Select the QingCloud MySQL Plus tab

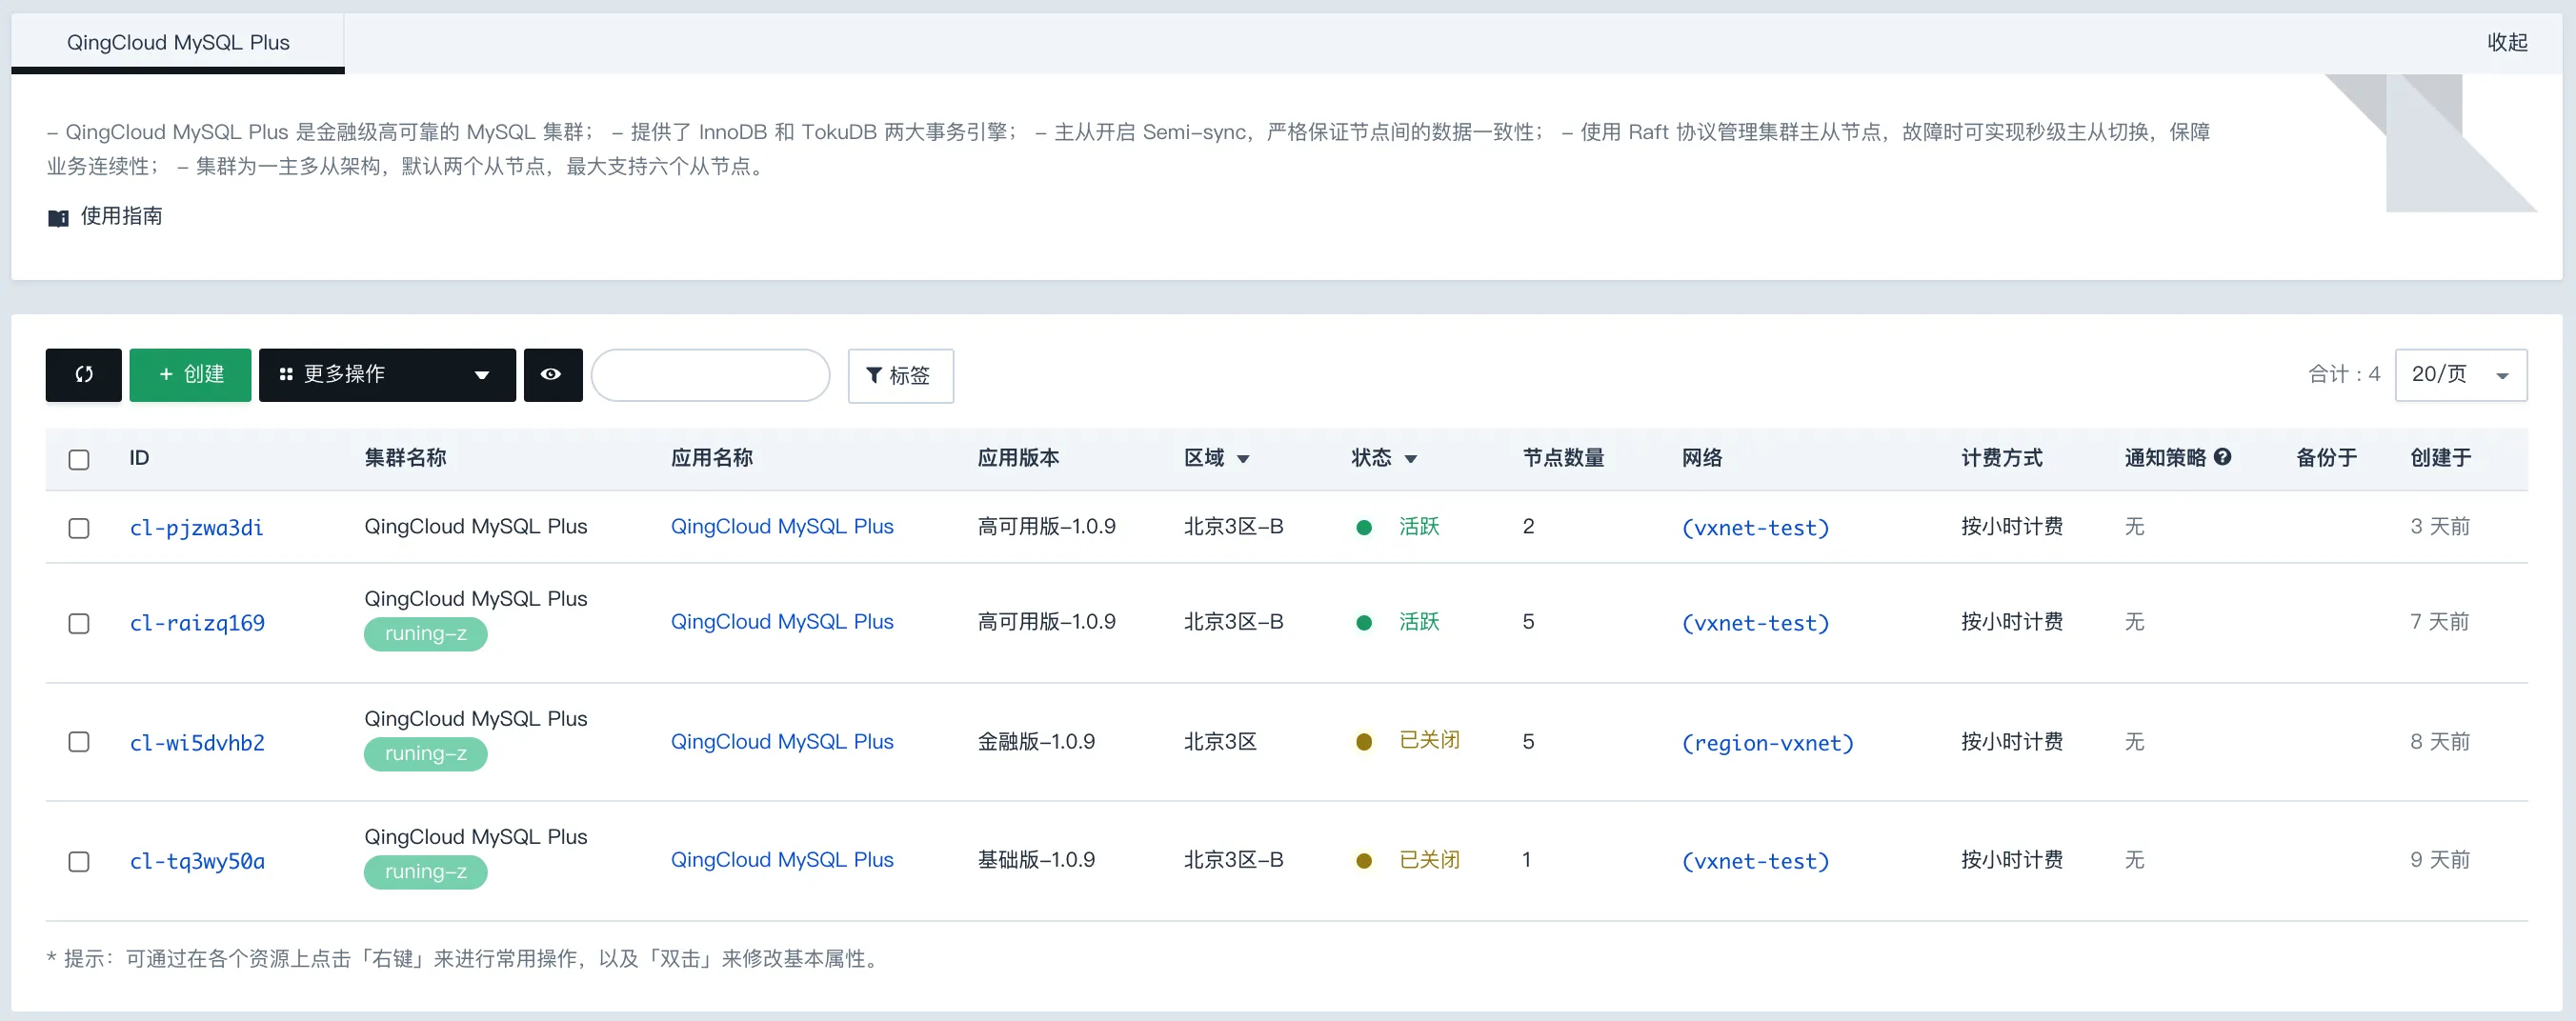178,43
